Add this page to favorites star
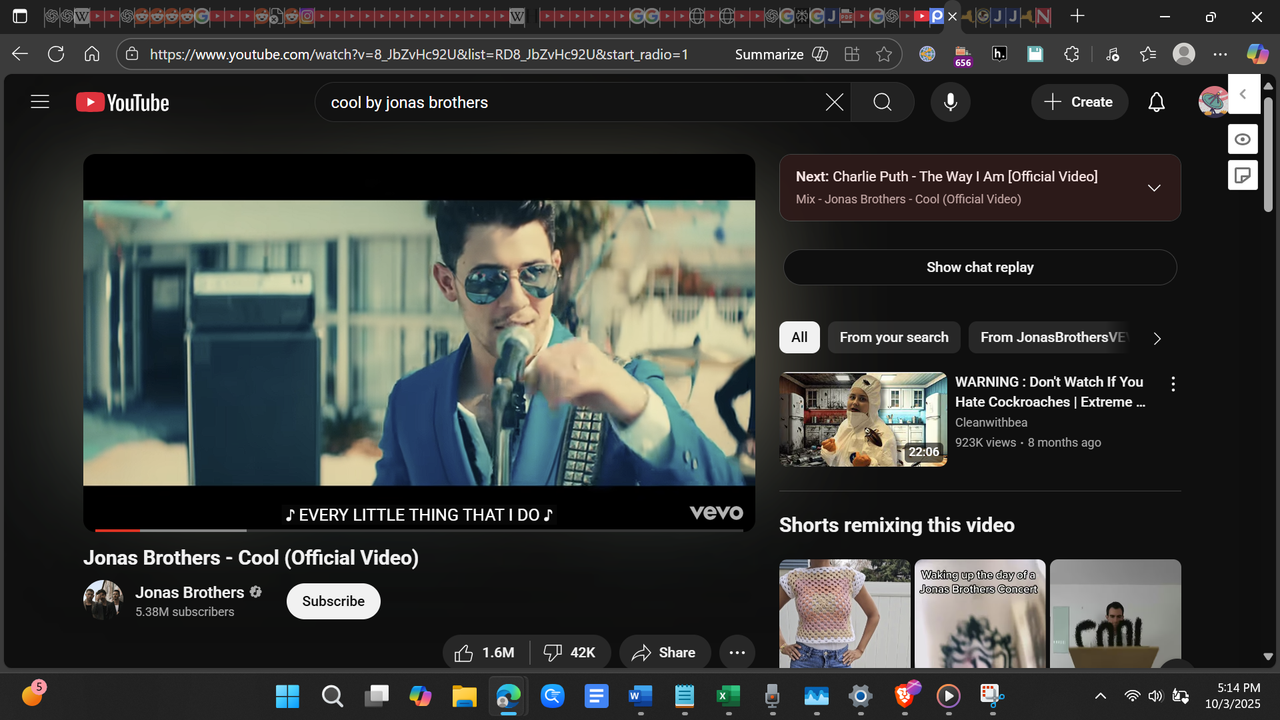Viewport: 1280px width, 720px height. pos(884,54)
